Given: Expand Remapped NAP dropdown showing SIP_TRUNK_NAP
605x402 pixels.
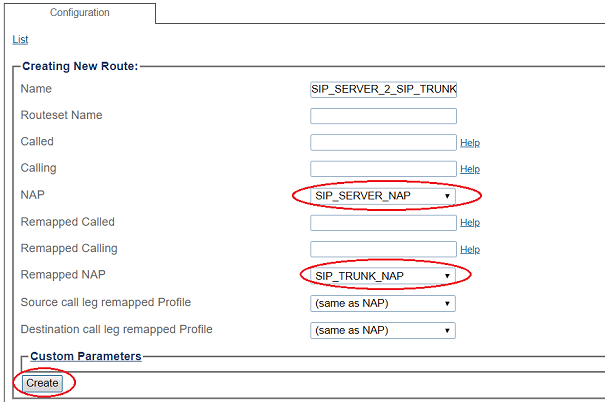Looking at the screenshot, I should click(383, 276).
